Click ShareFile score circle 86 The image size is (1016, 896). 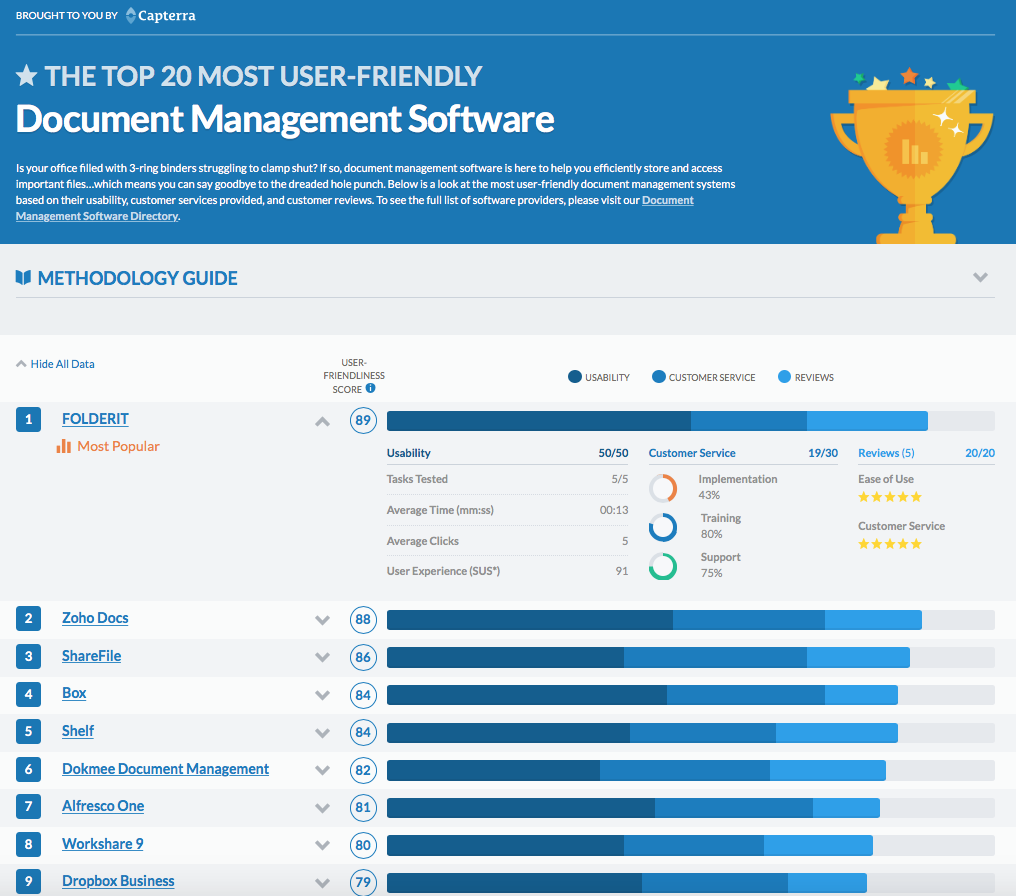coord(363,657)
